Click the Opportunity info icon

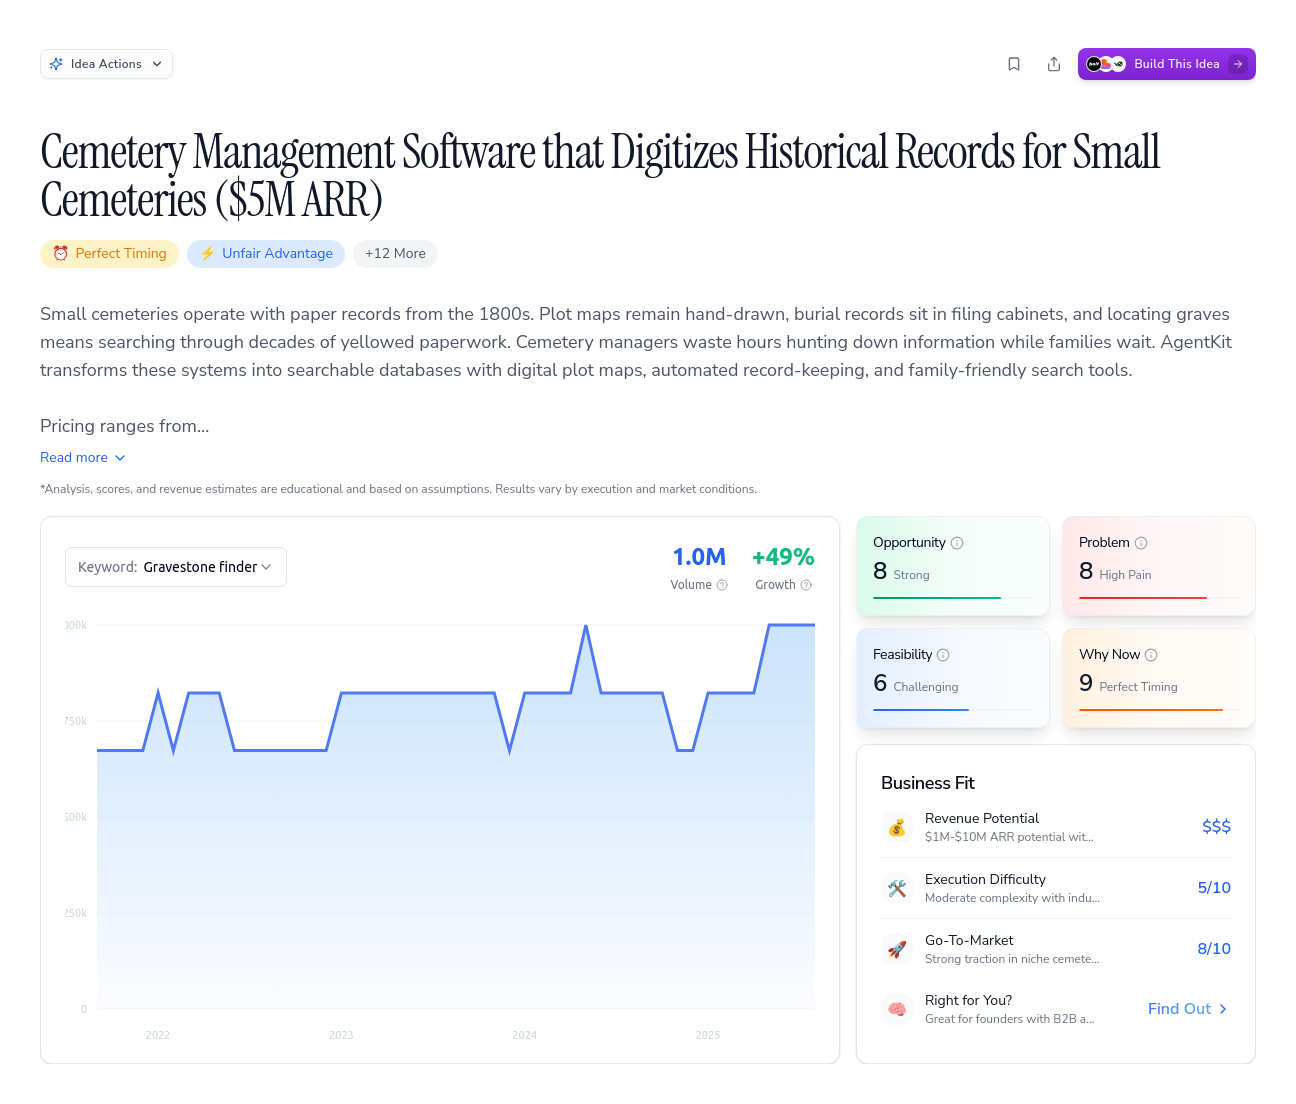coord(957,543)
